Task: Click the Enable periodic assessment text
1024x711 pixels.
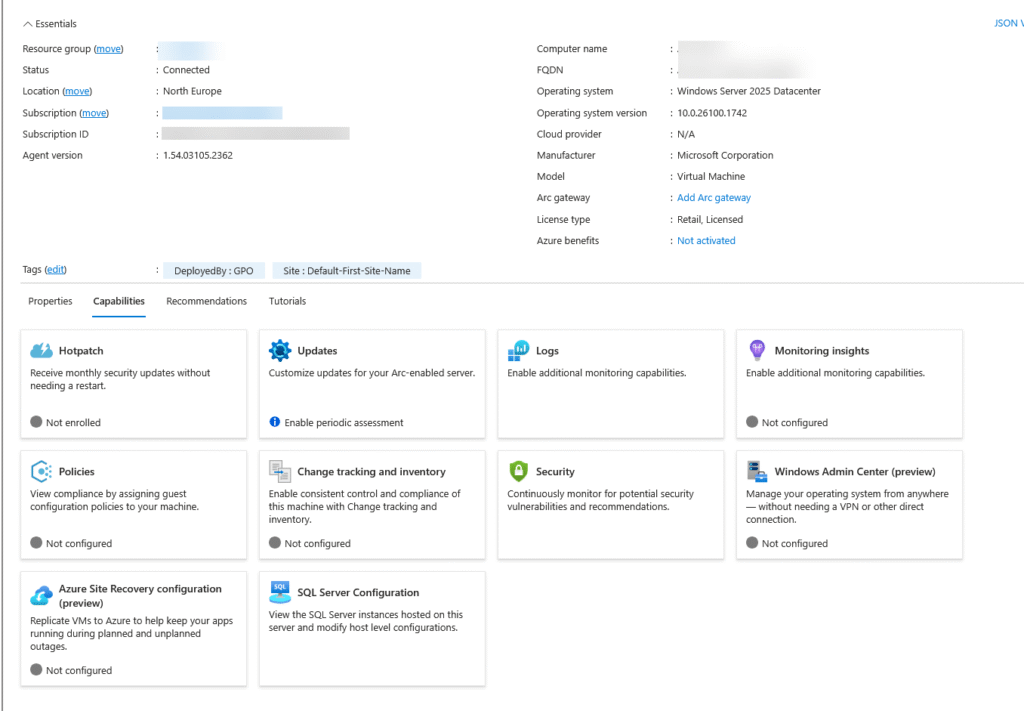Action: pyautogui.click(x=344, y=422)
